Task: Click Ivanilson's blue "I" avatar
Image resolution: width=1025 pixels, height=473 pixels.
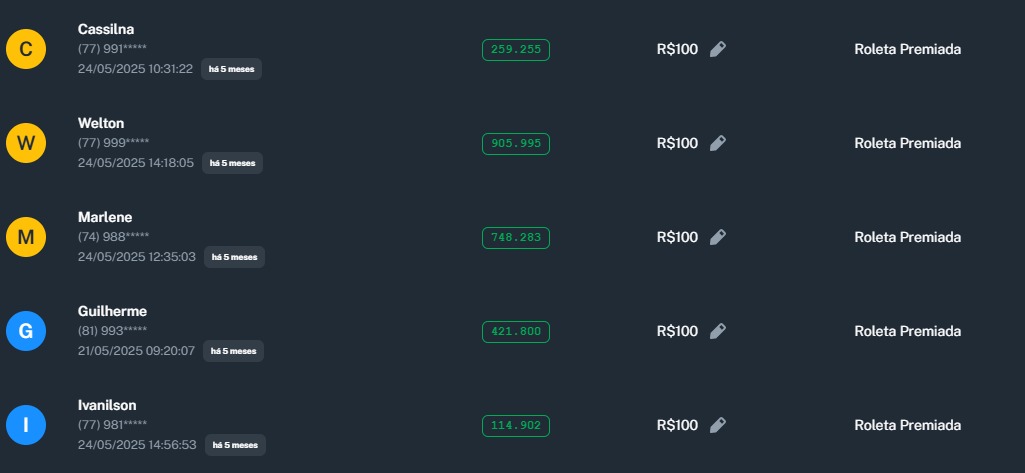Action: [x=26, y=425]
